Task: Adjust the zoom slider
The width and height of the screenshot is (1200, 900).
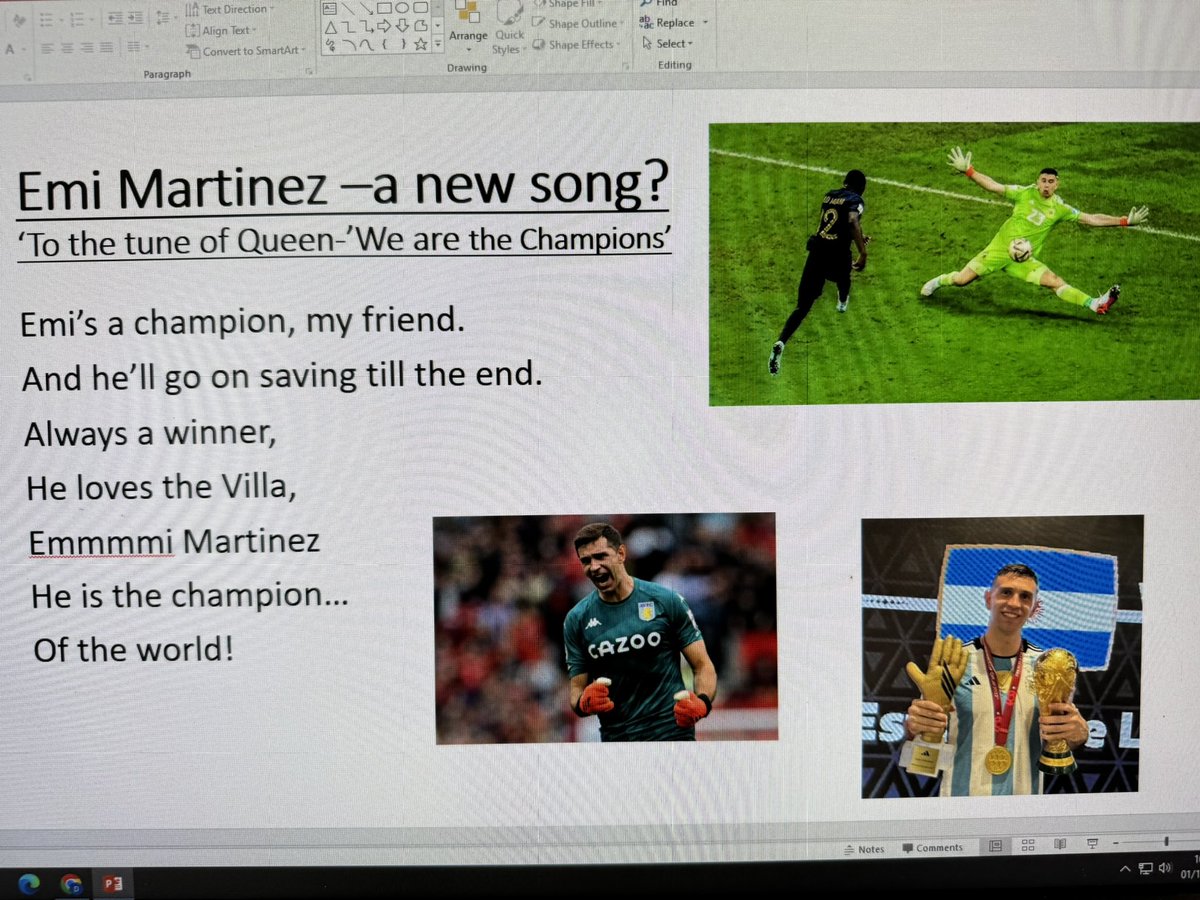Action: pyautogui.click(x=1166, y=843)
